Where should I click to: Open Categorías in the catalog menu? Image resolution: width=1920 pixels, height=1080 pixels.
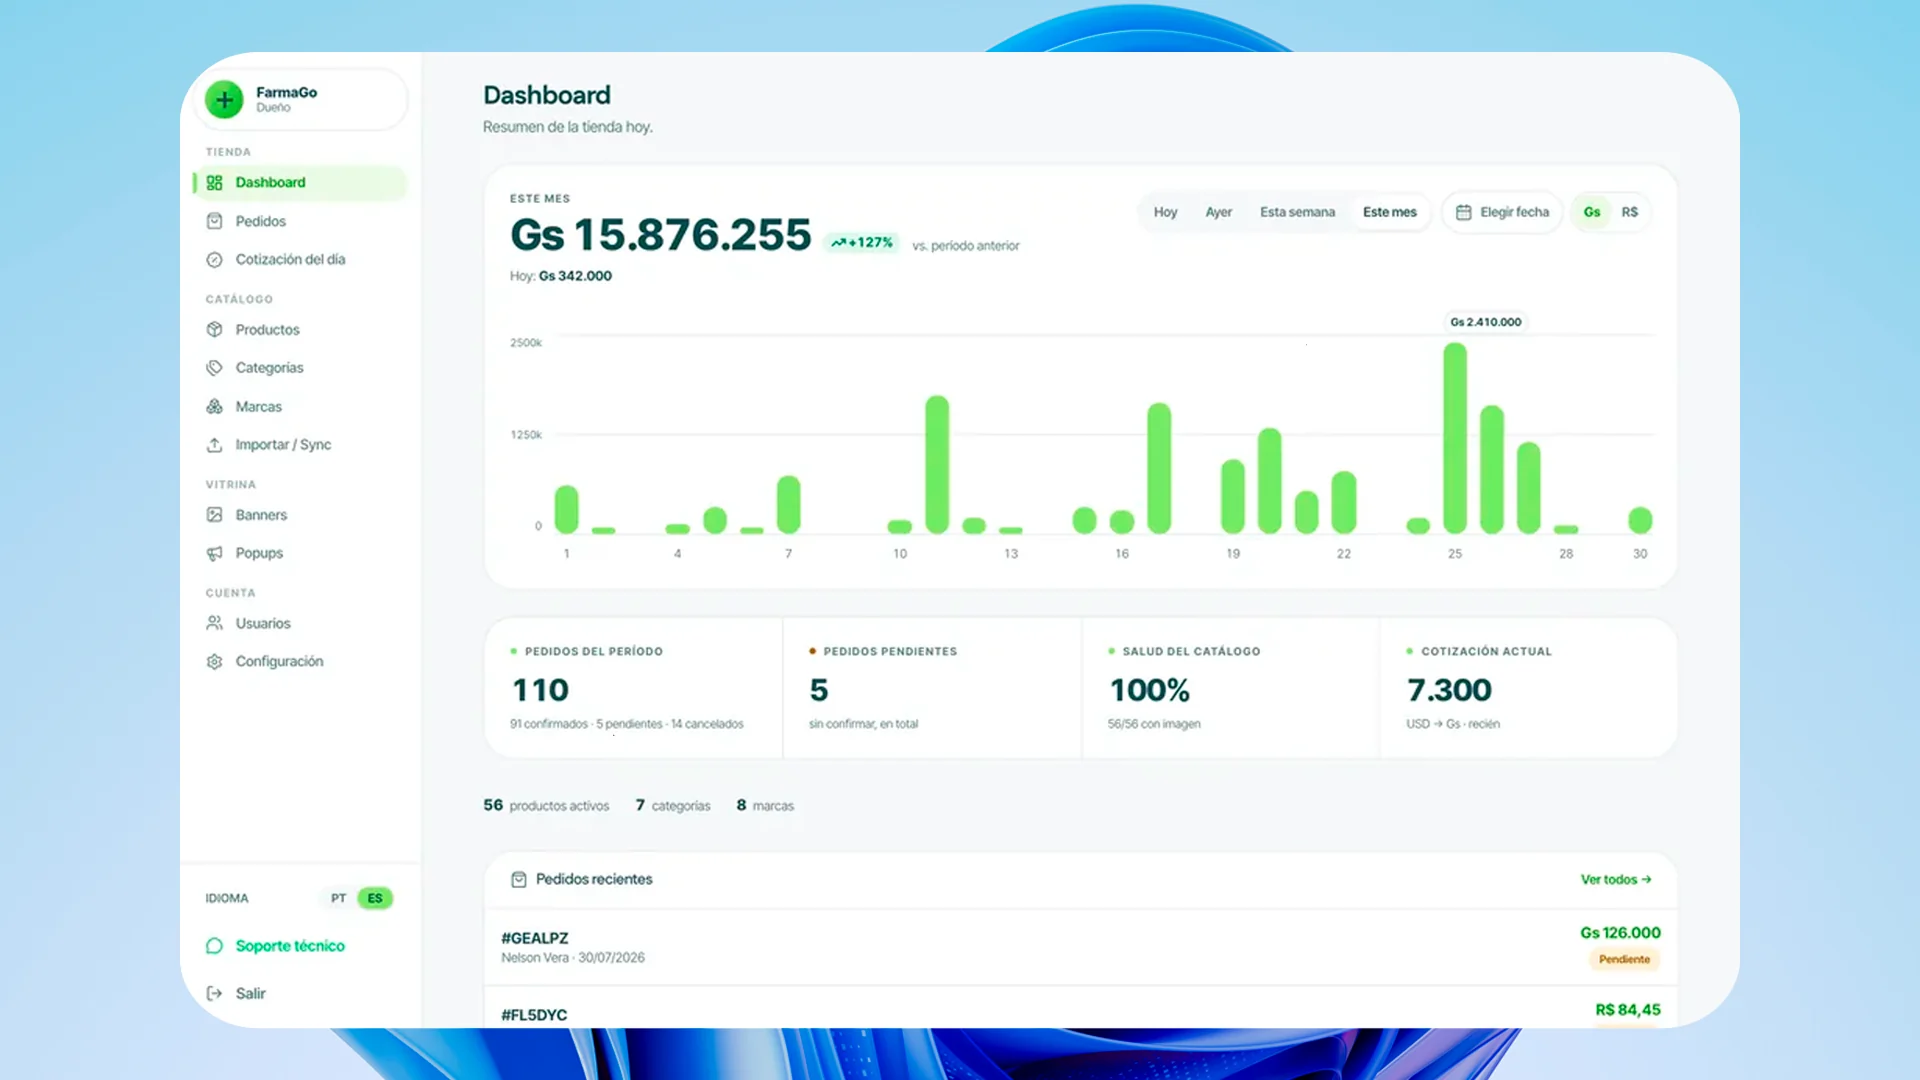coord(300,367)
